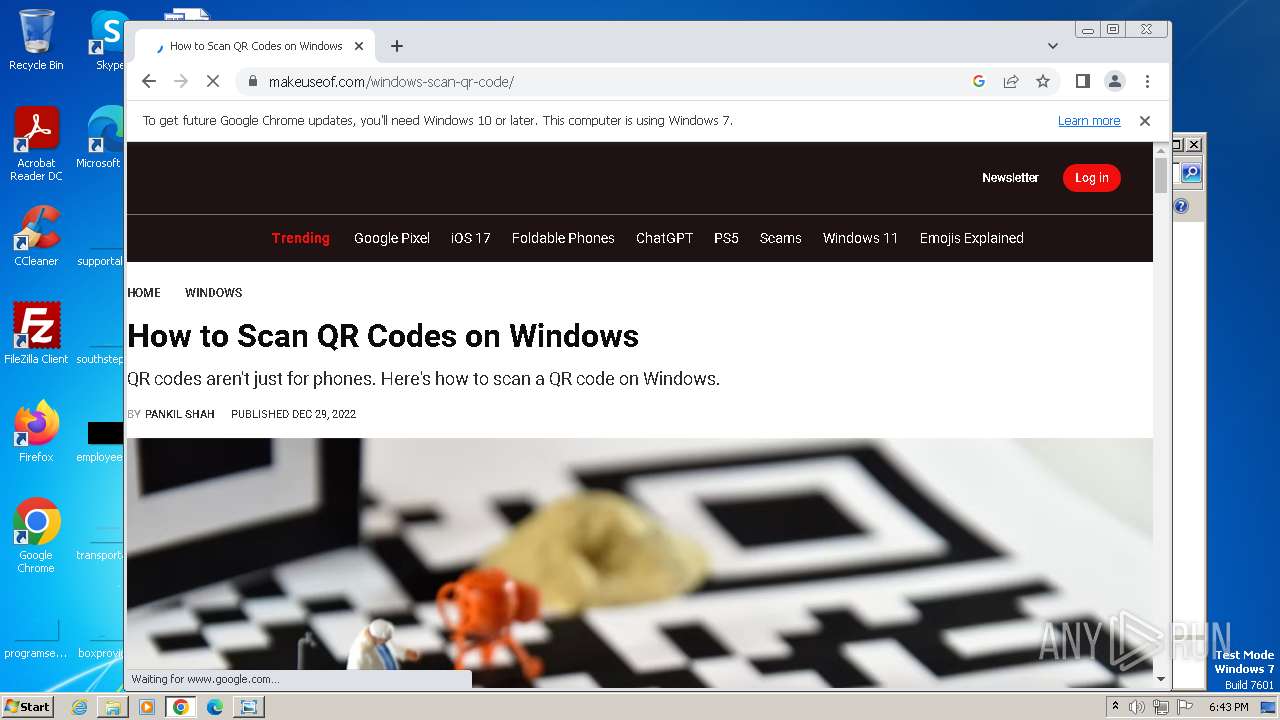Image resolution: width=1280 pixels, height=720 pixels.
Task: Open Google Pixel trending topic
Action: pos(392,238)
